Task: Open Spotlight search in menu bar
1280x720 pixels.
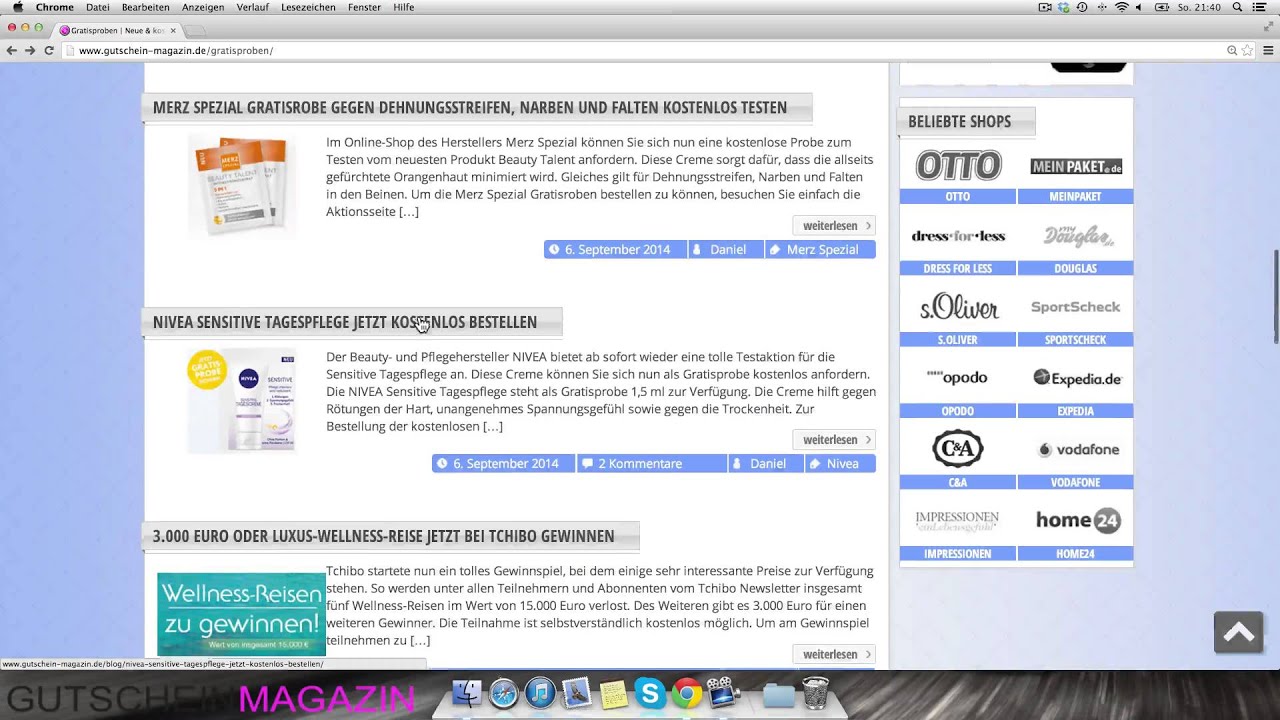Action: [x=1238, y=7]
